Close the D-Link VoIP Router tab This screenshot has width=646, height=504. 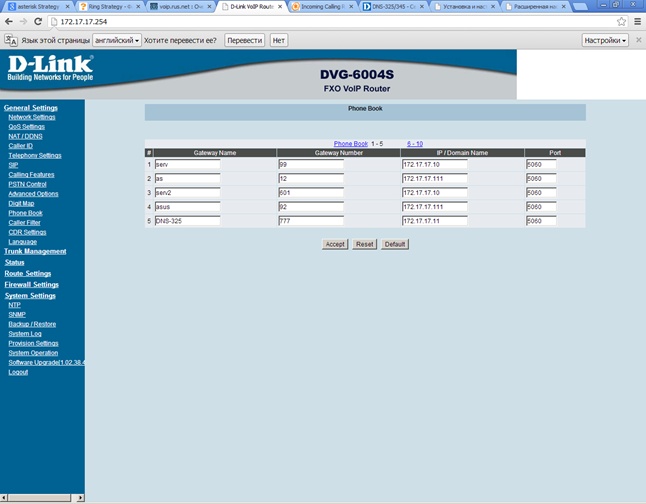280,7
